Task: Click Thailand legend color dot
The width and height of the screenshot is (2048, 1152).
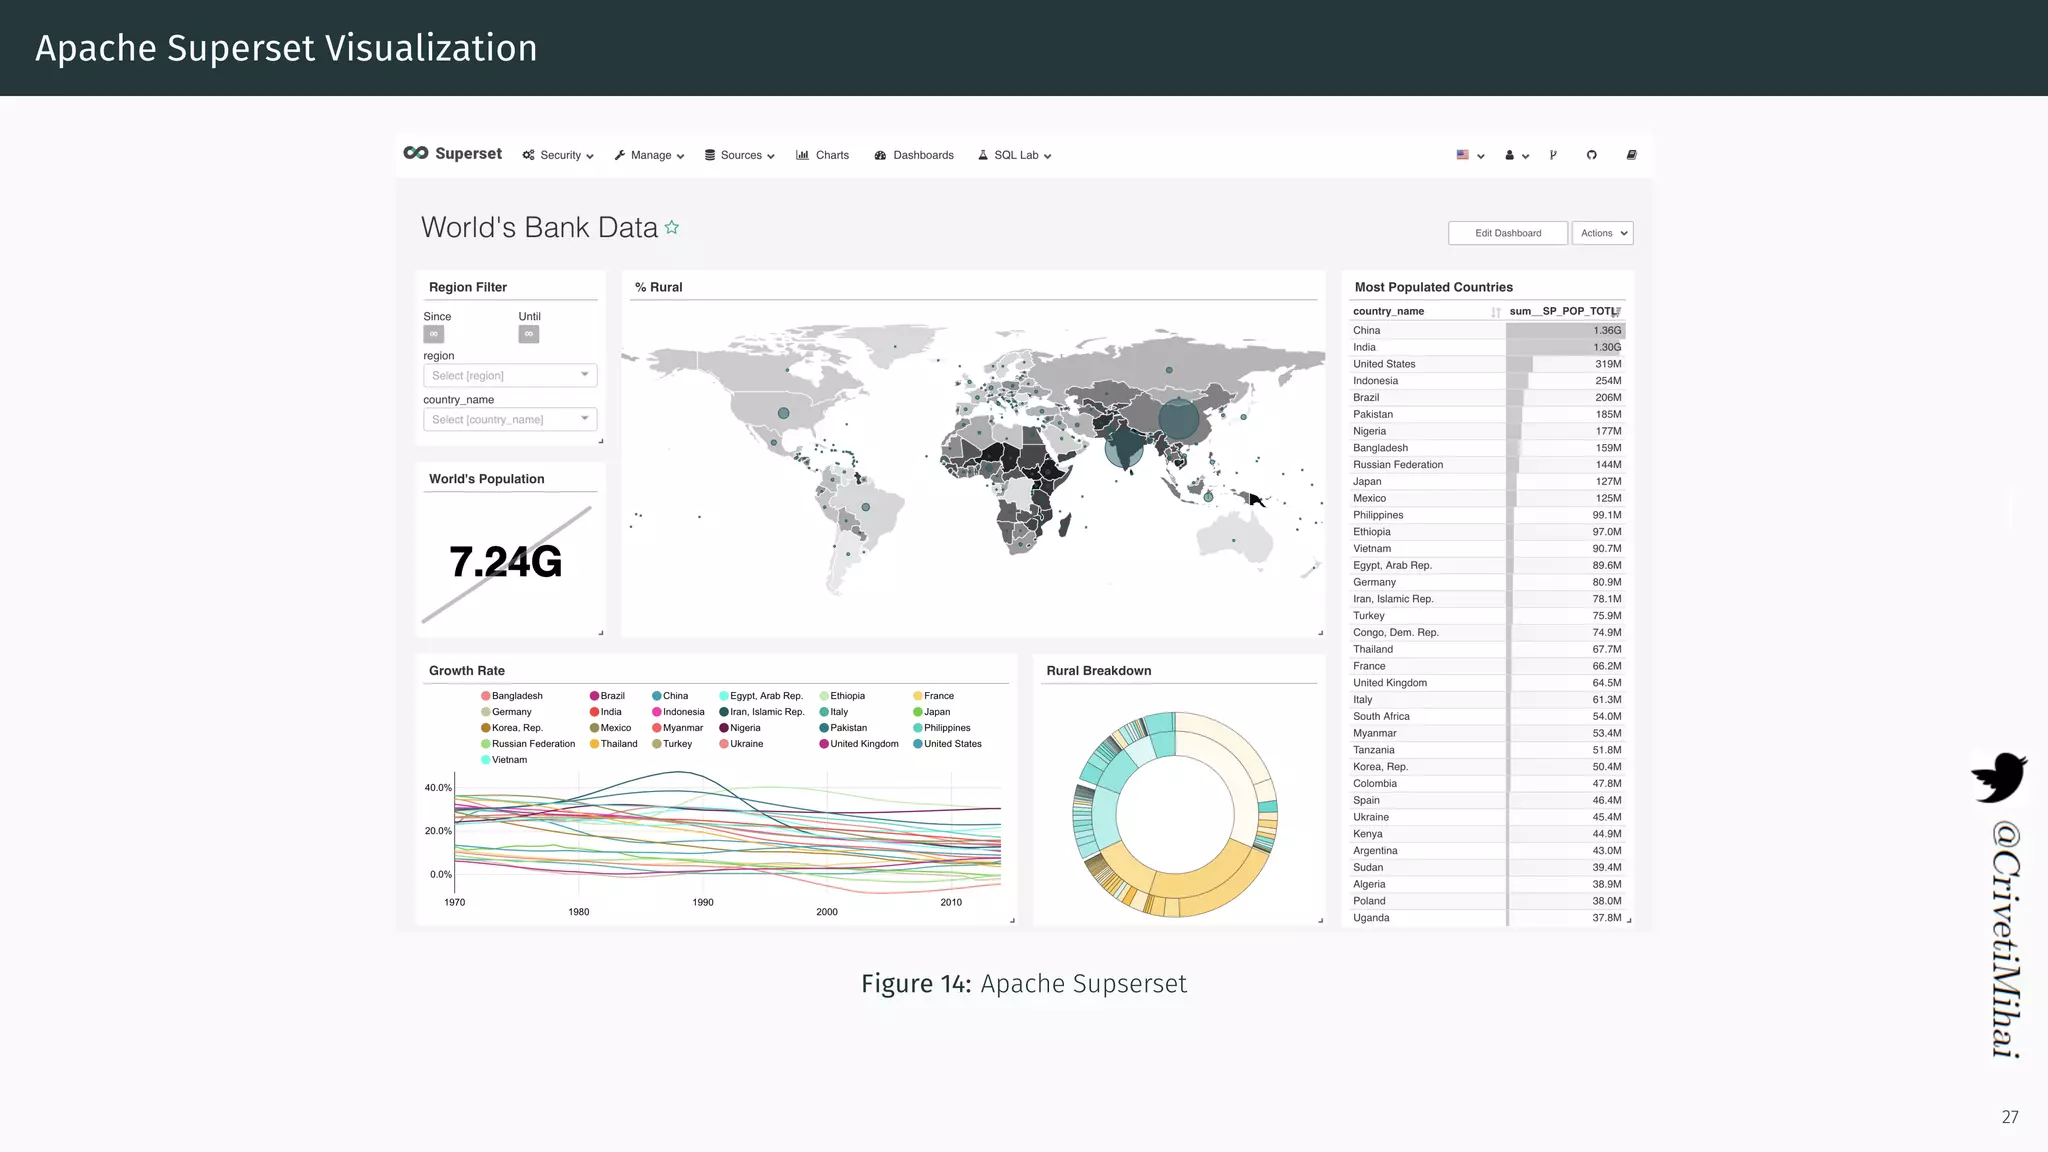Action: pos(594,744)
